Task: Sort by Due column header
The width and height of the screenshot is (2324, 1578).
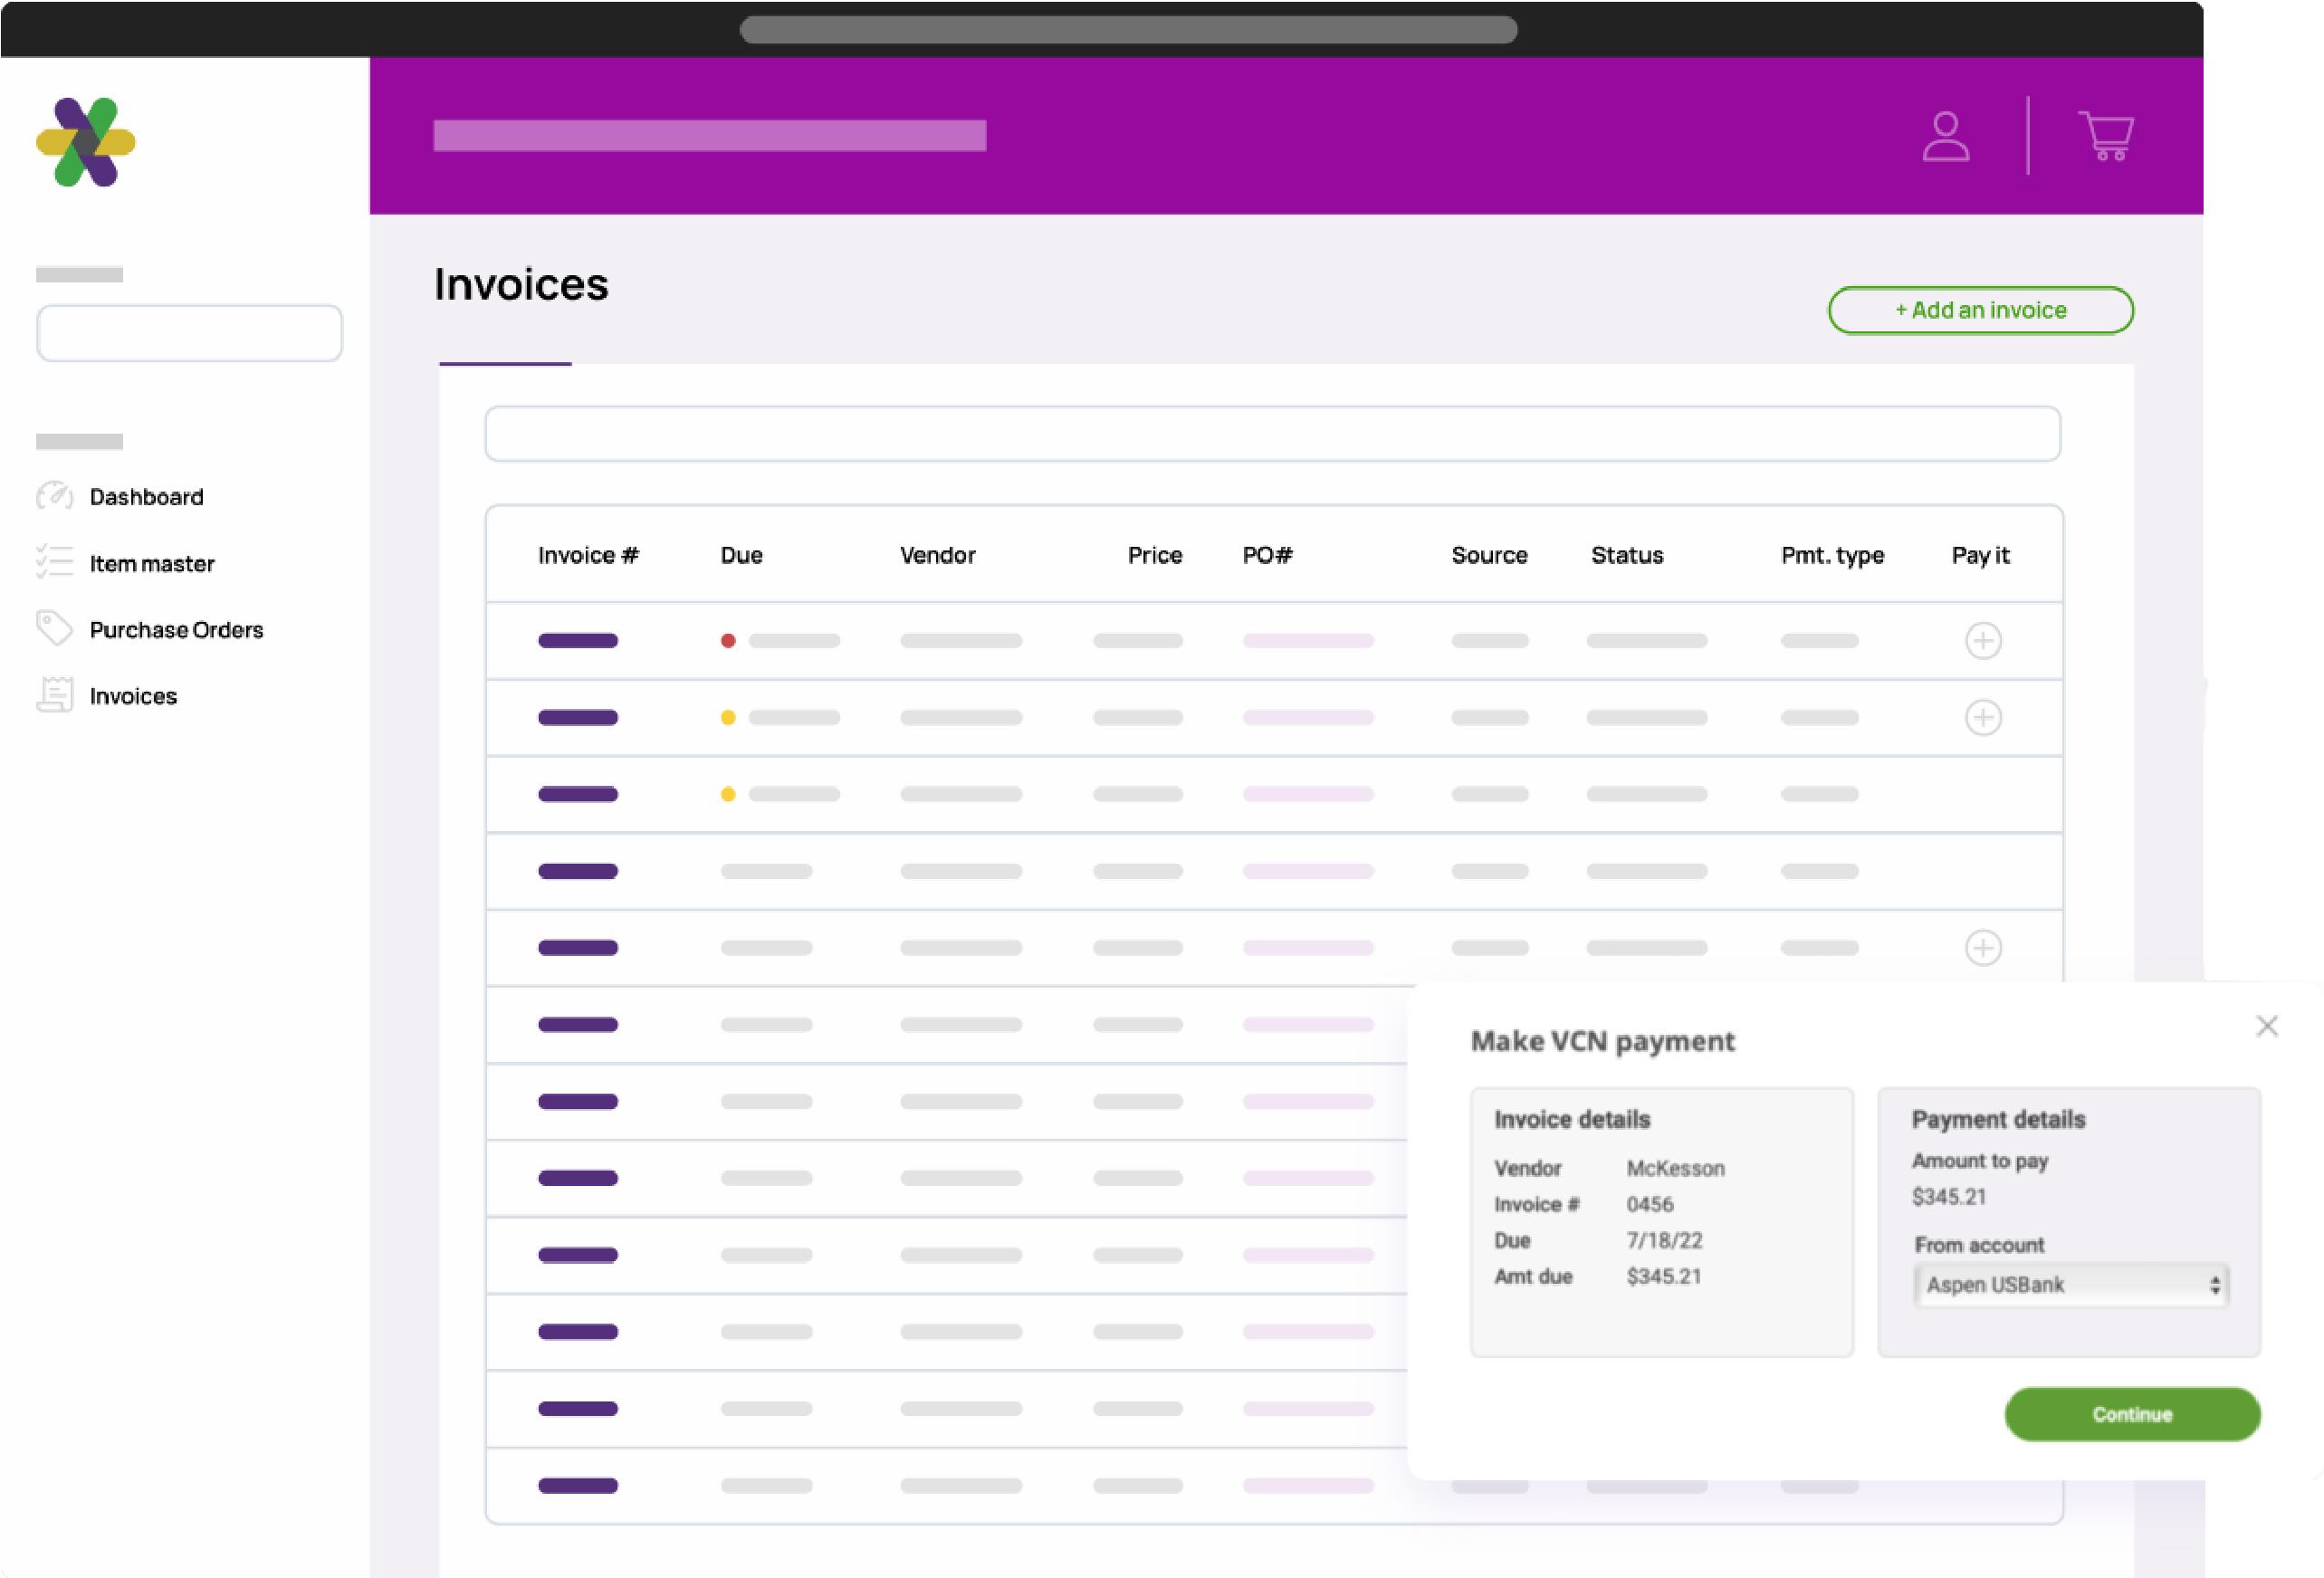Action: [x=741, y=555]
